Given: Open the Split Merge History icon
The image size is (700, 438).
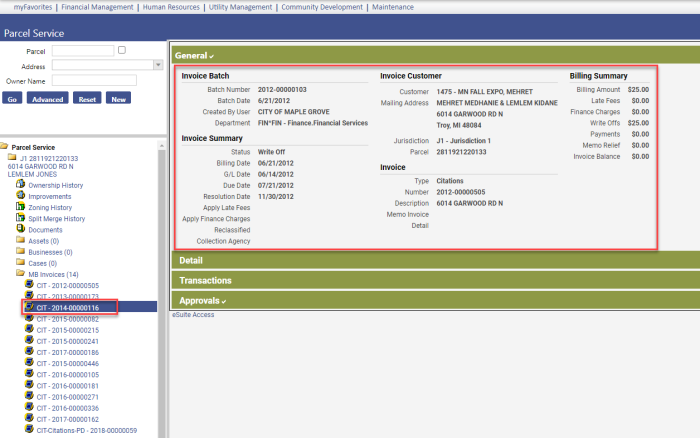Looking at the screenshot, I should (21, 217).
